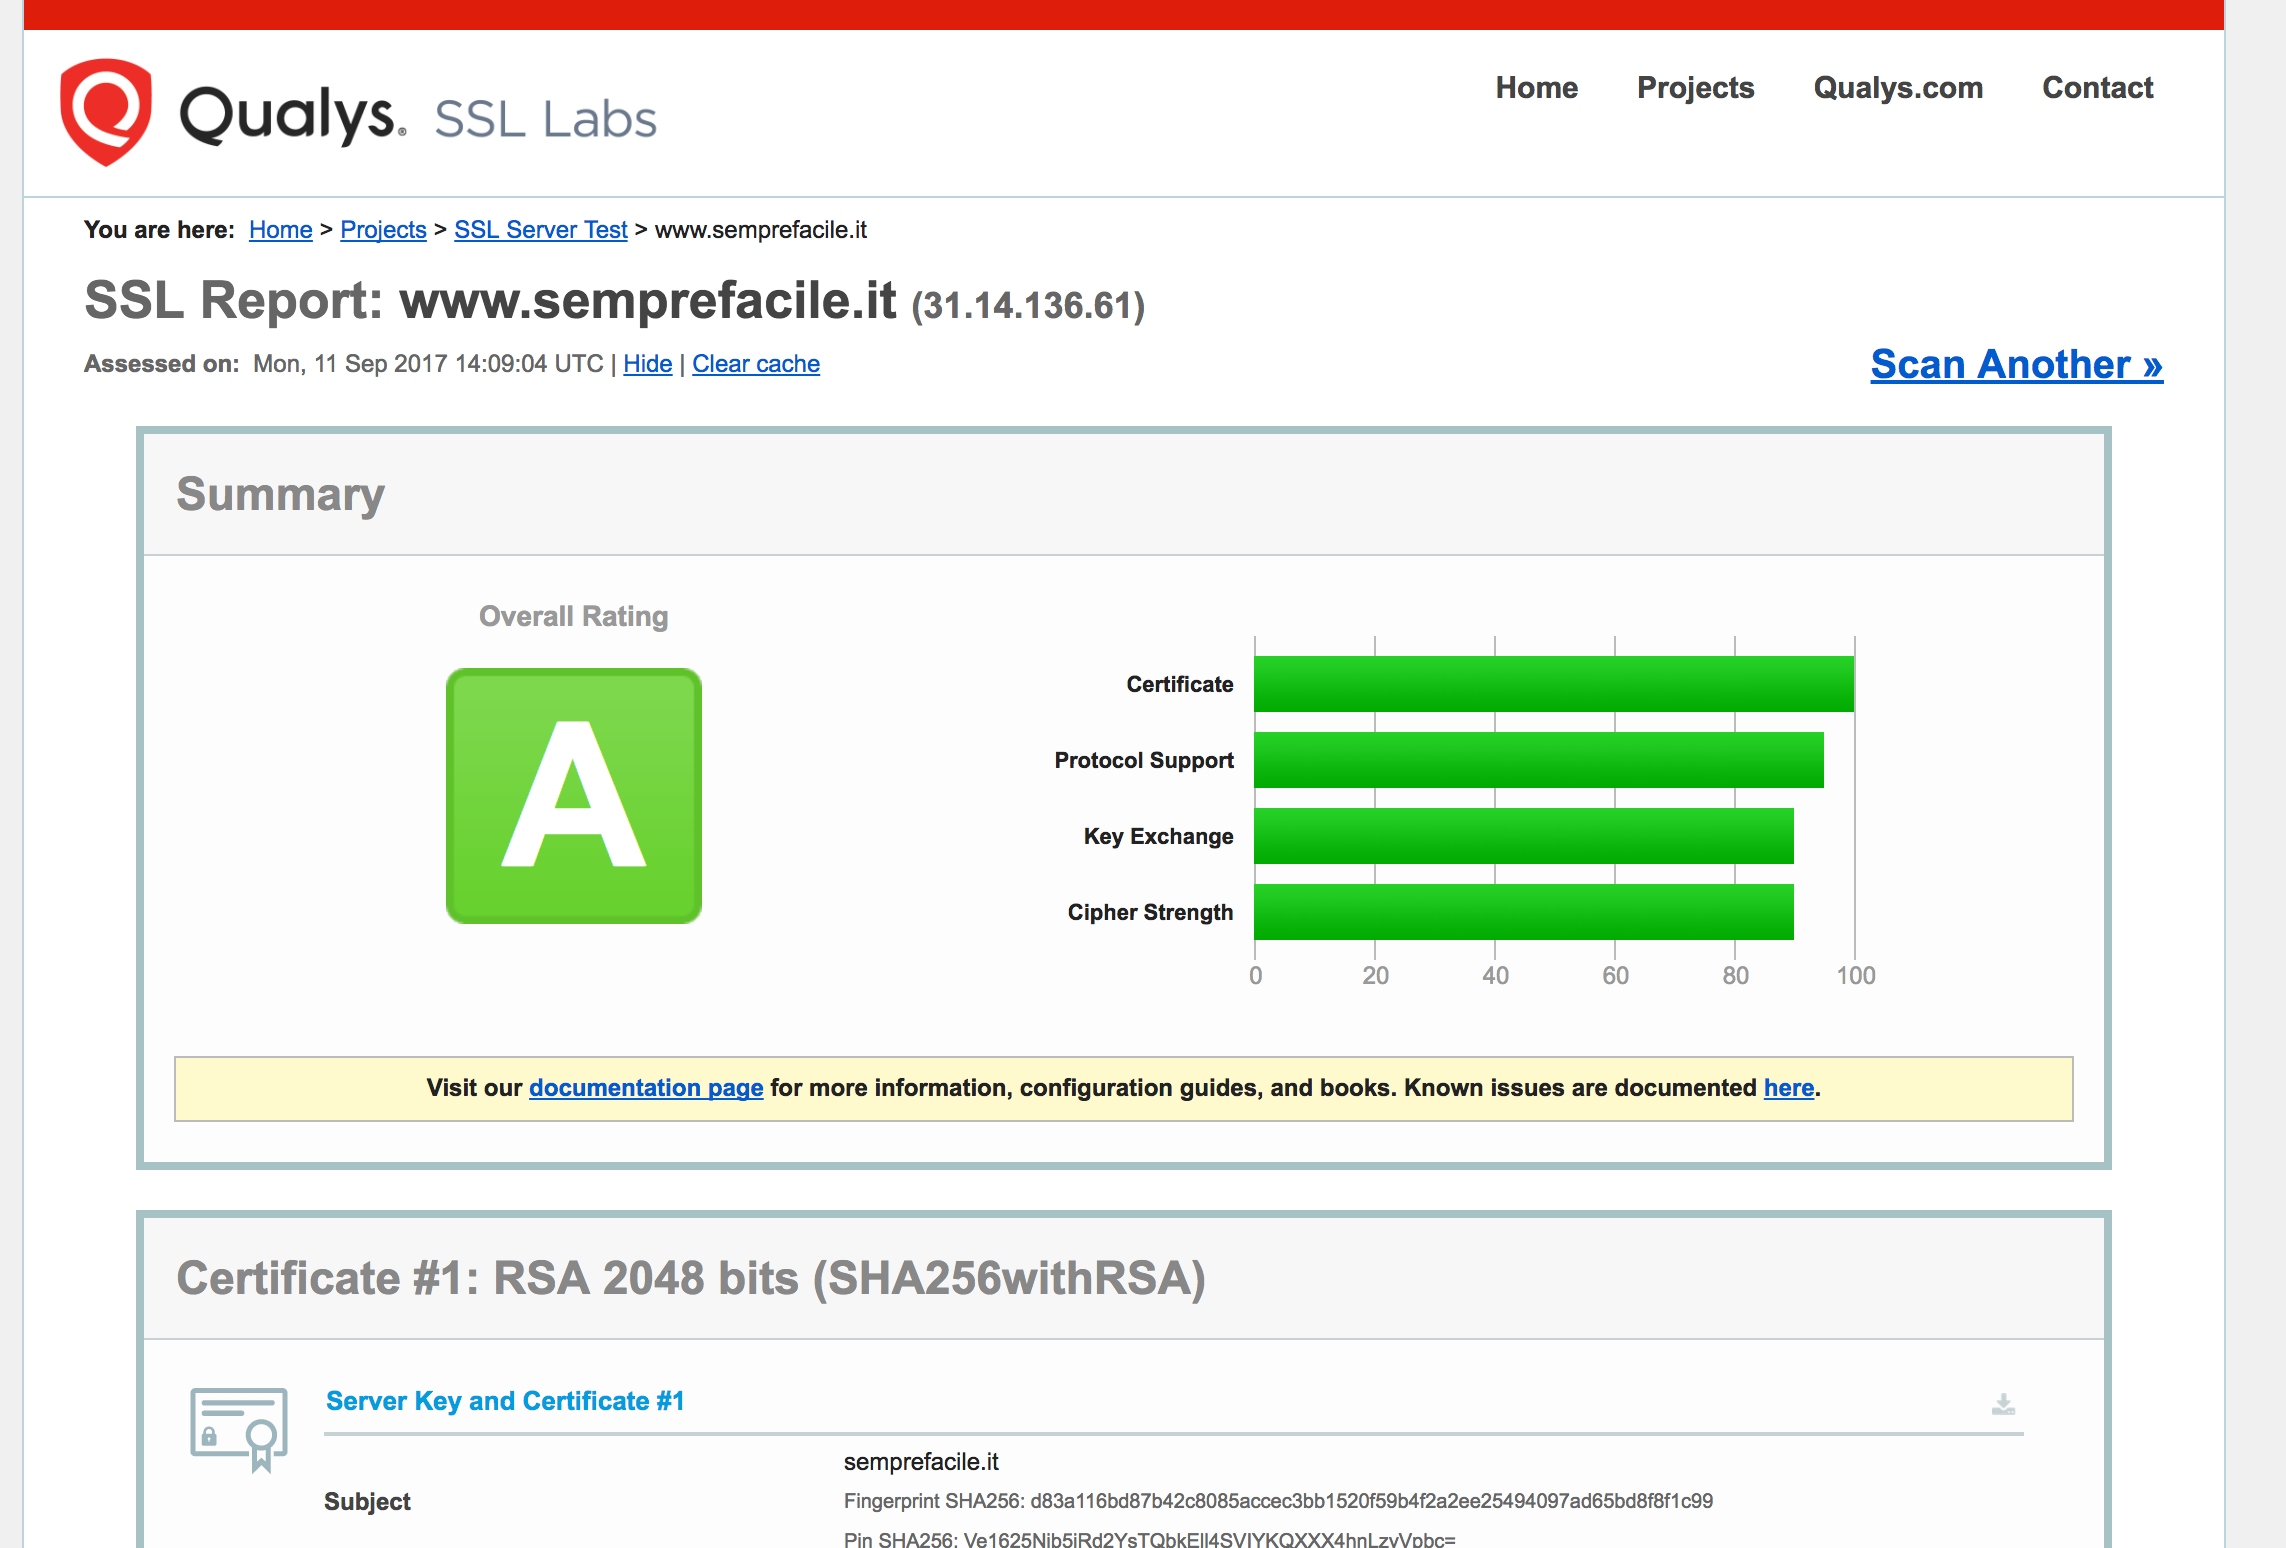Download certificate via download icon
Screen dimensions: 2286x1548
click(2003, 1404)
